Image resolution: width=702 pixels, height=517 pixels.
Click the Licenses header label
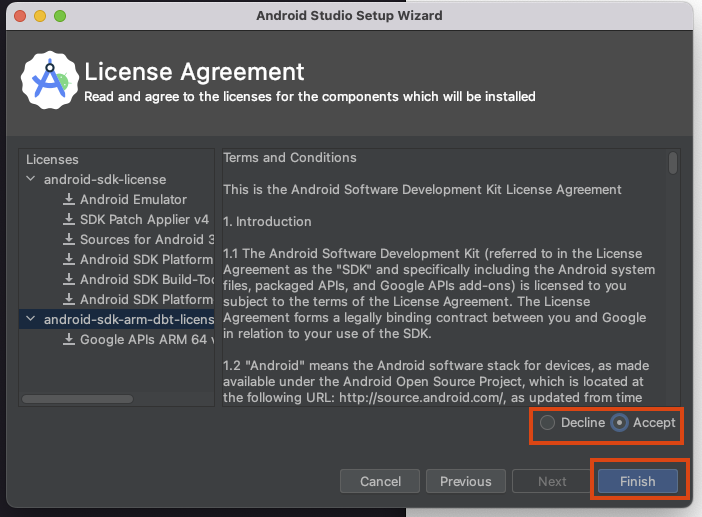[x=52, y=159]
